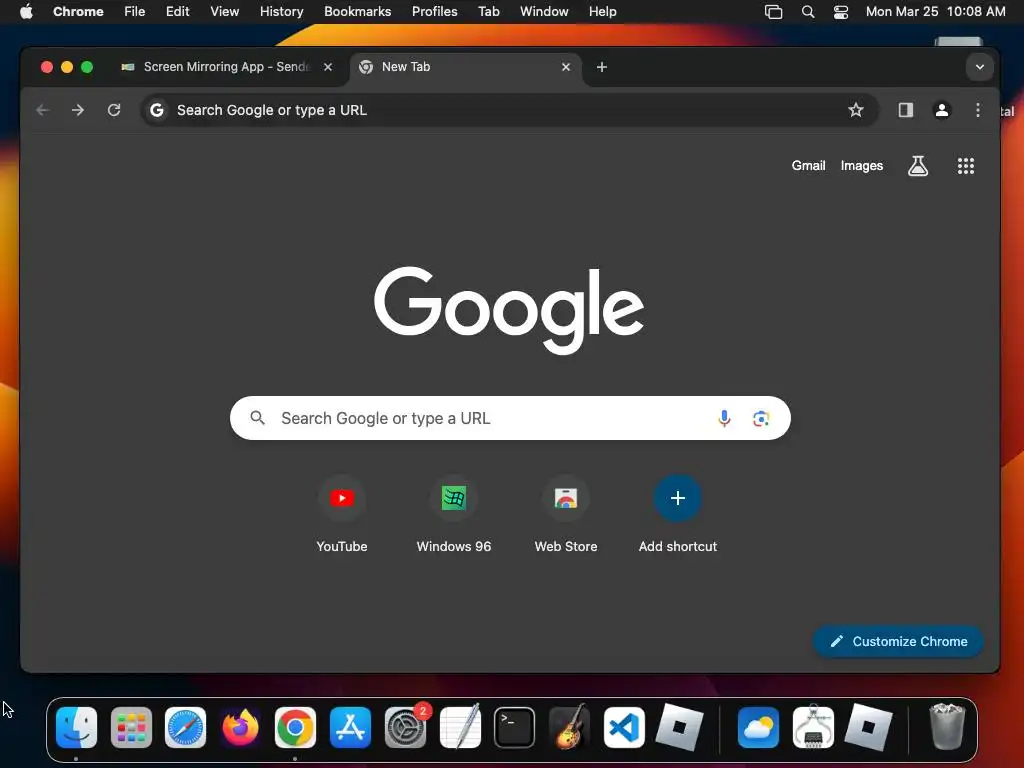Open Launchpad from the Dock
Viewport: 1024px width, 768px height.
tap(131, 728)
